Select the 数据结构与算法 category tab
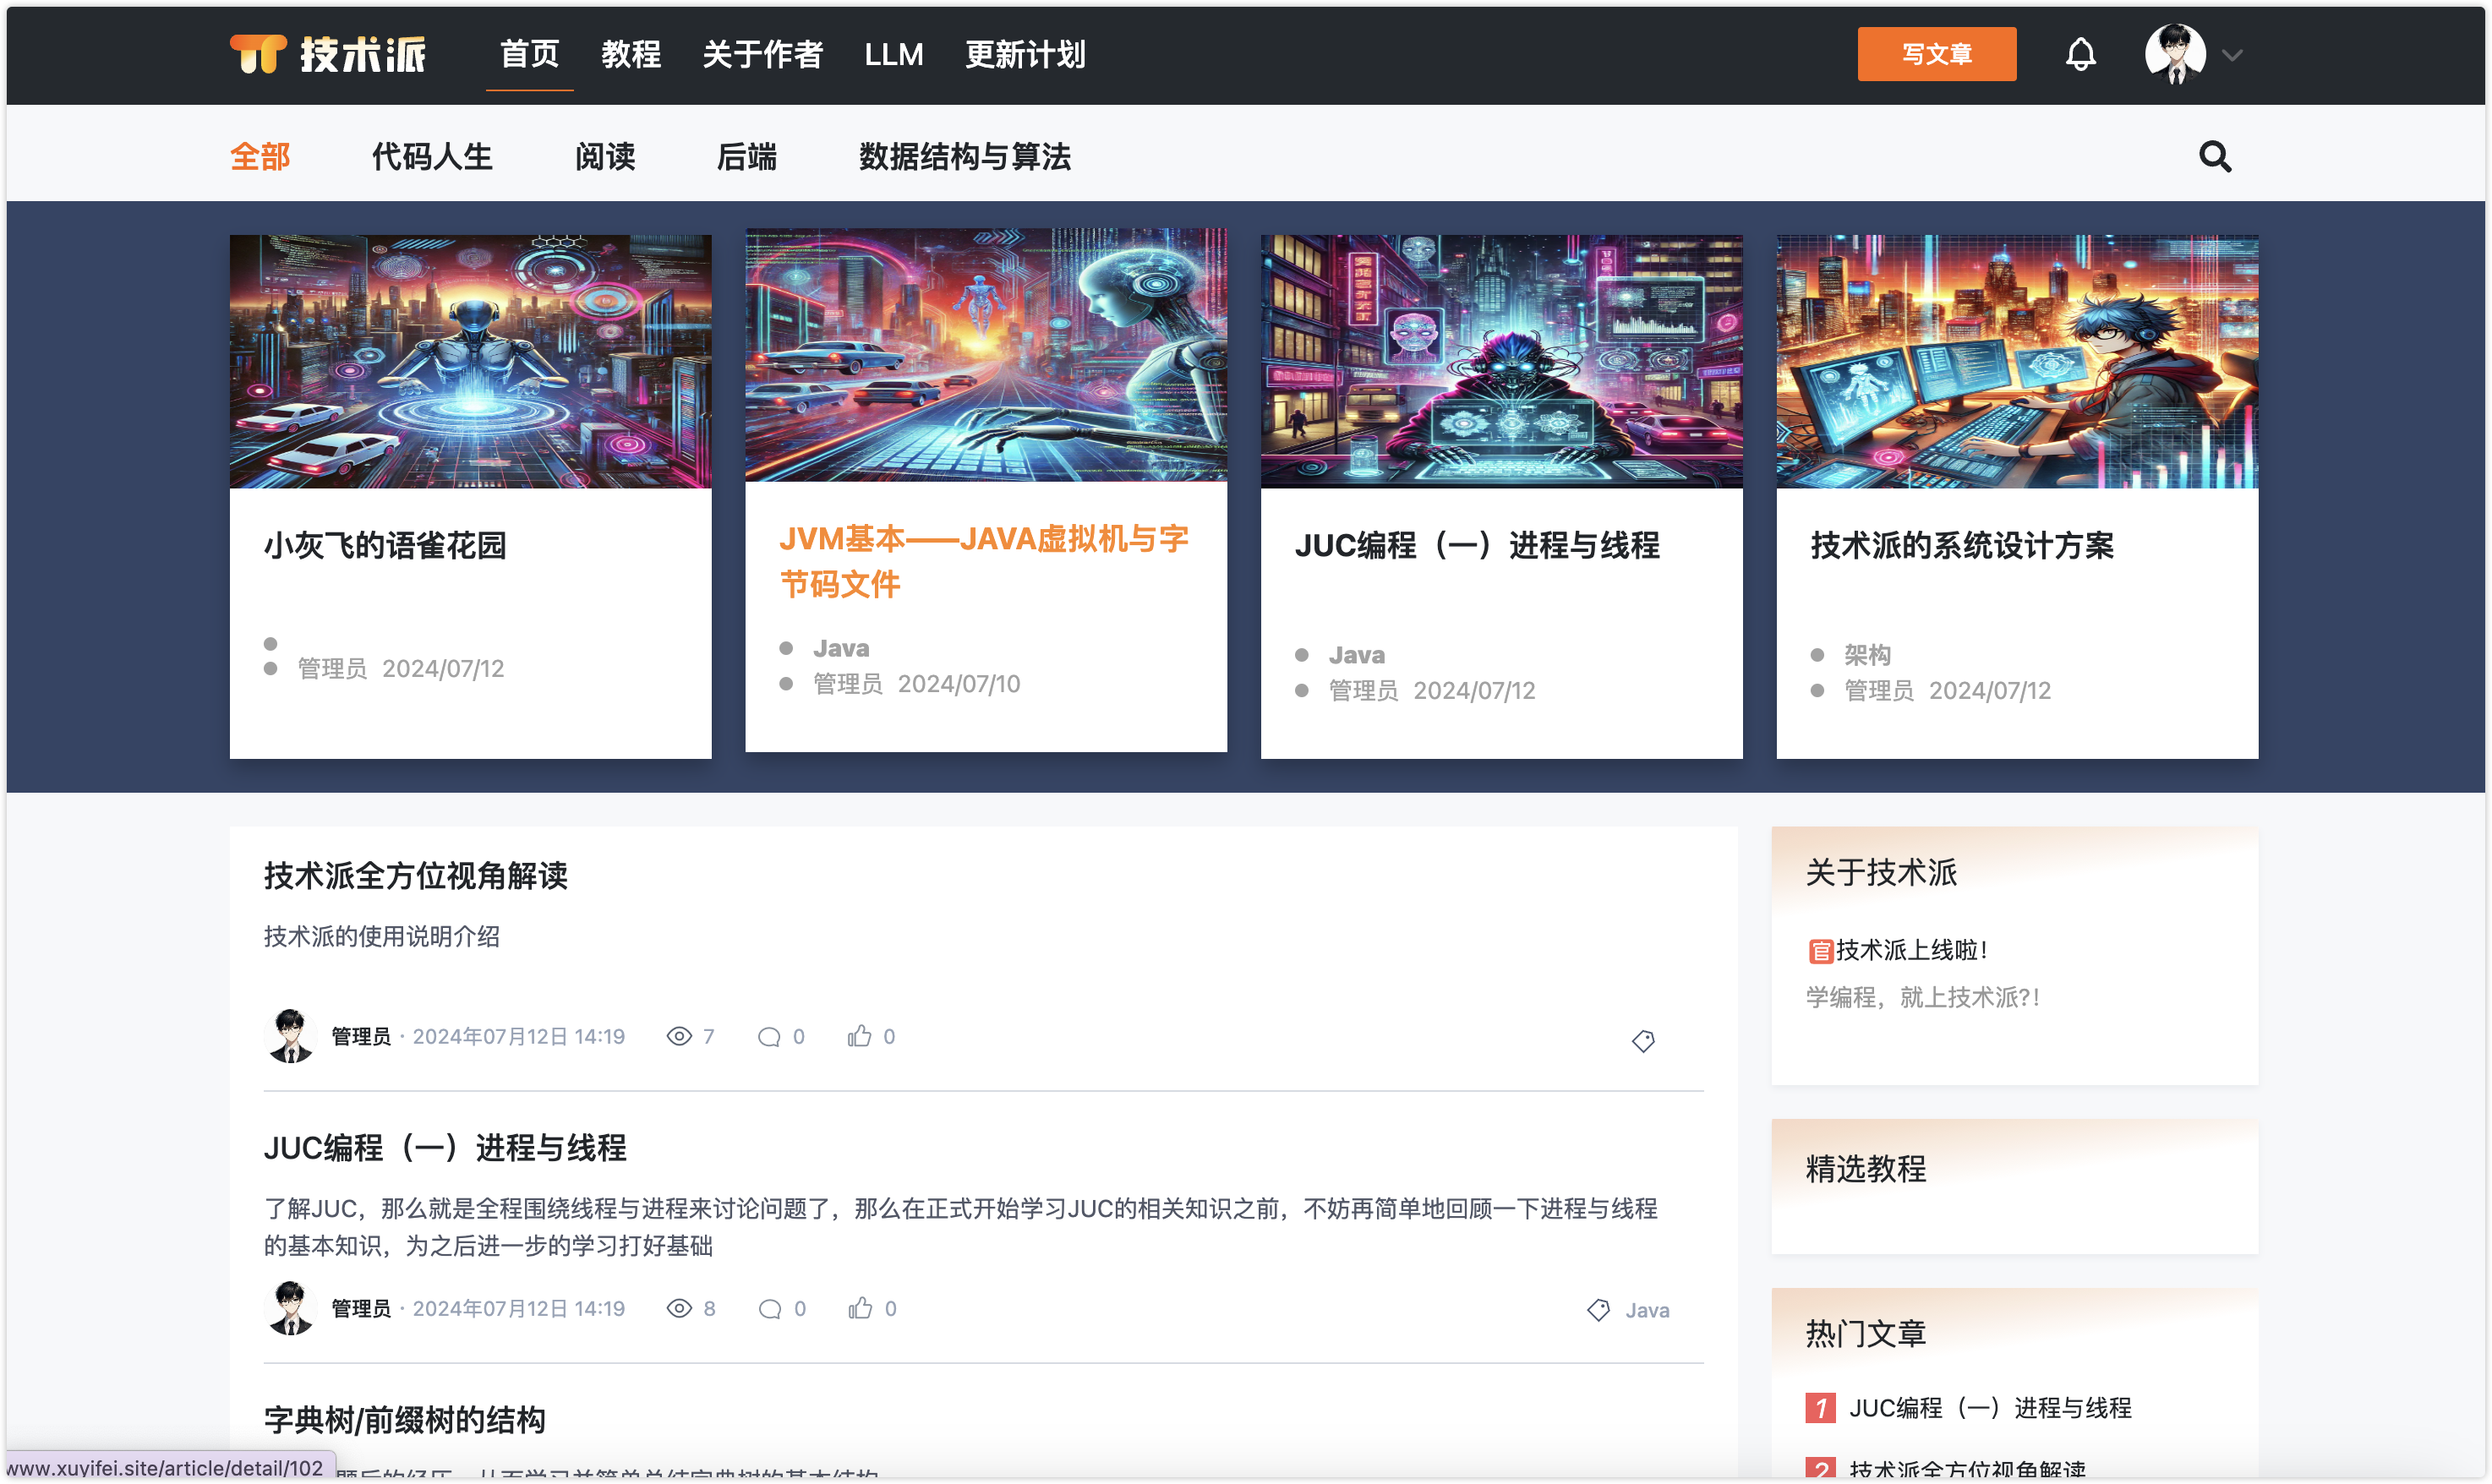This screenshot has height=1484, width=2492. point(964,157)
